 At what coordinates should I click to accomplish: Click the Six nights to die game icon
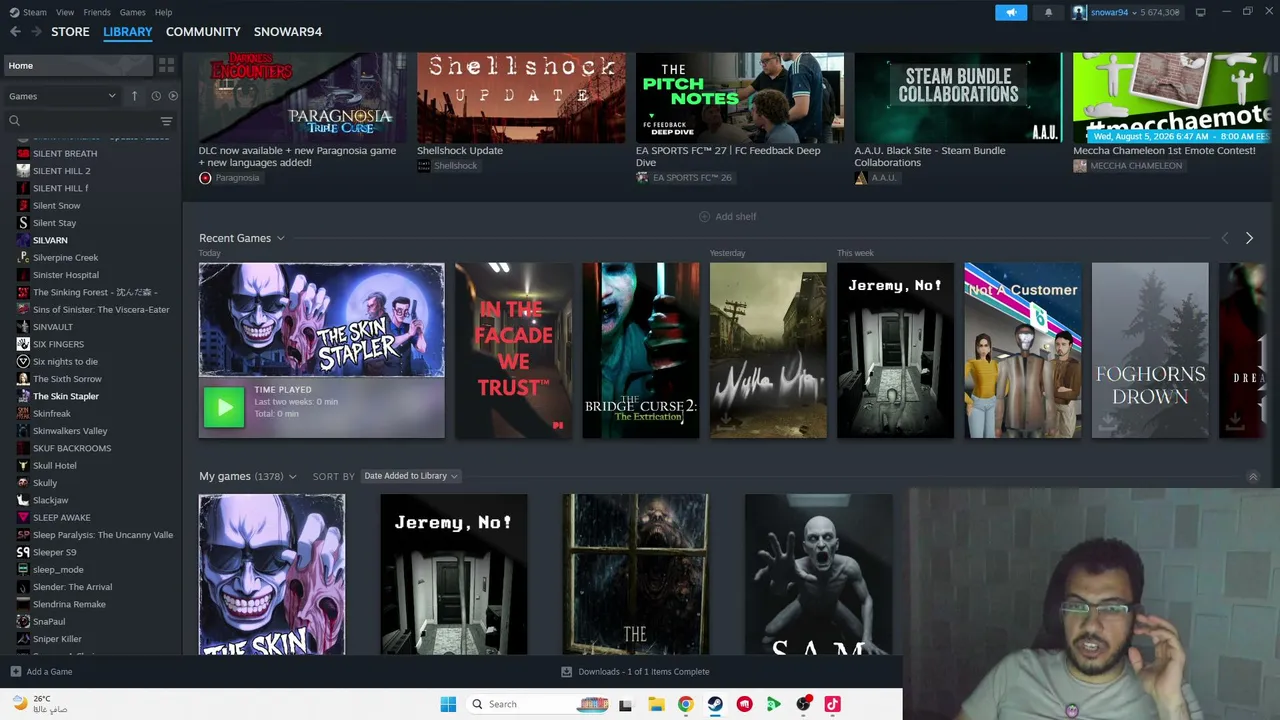click(x=23, y=362)
